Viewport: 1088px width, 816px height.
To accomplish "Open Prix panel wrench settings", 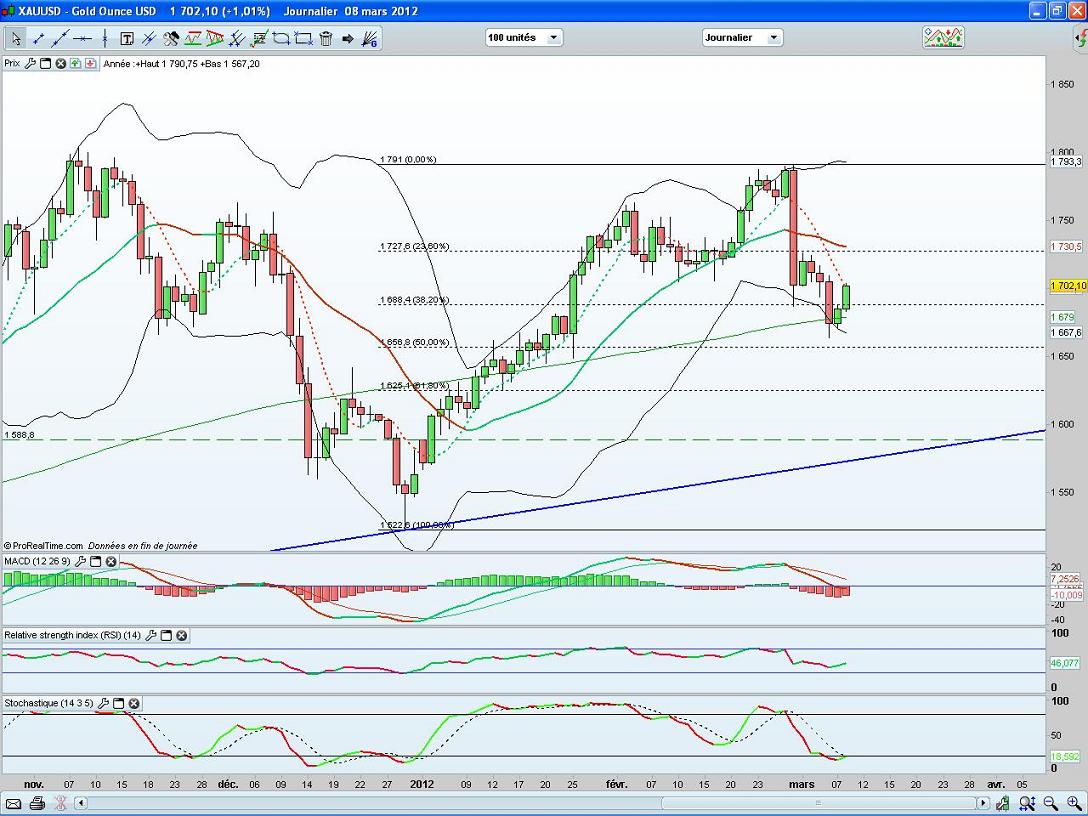I will (30, 64).
